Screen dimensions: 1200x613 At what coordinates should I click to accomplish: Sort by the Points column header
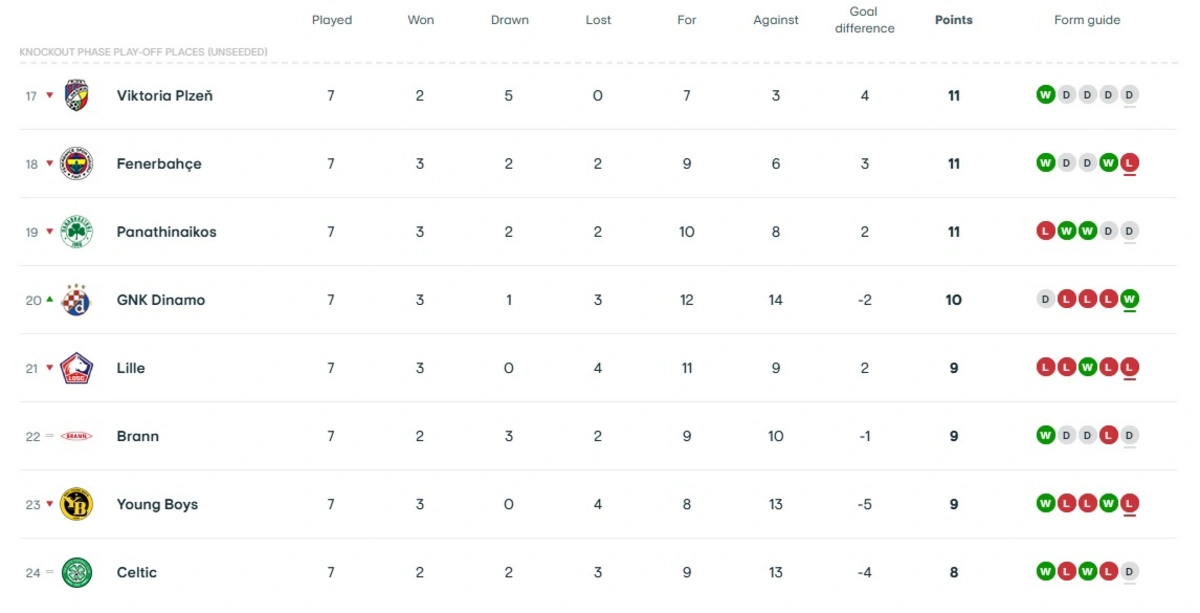coord(953,20)
